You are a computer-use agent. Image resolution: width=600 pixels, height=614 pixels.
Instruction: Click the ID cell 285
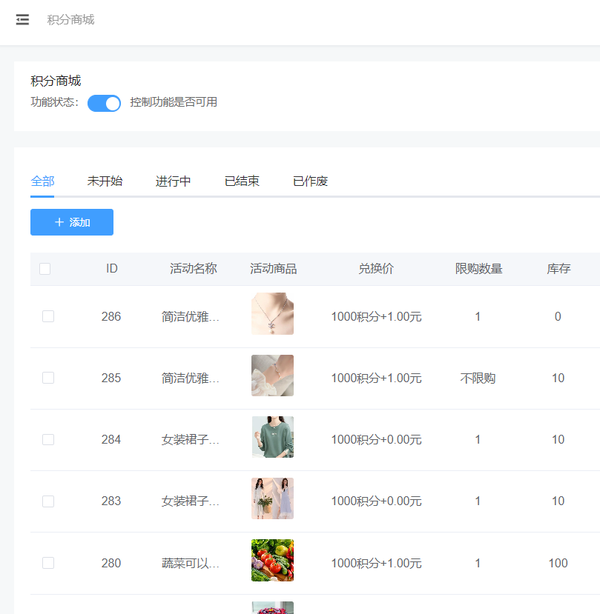[111, 378]
